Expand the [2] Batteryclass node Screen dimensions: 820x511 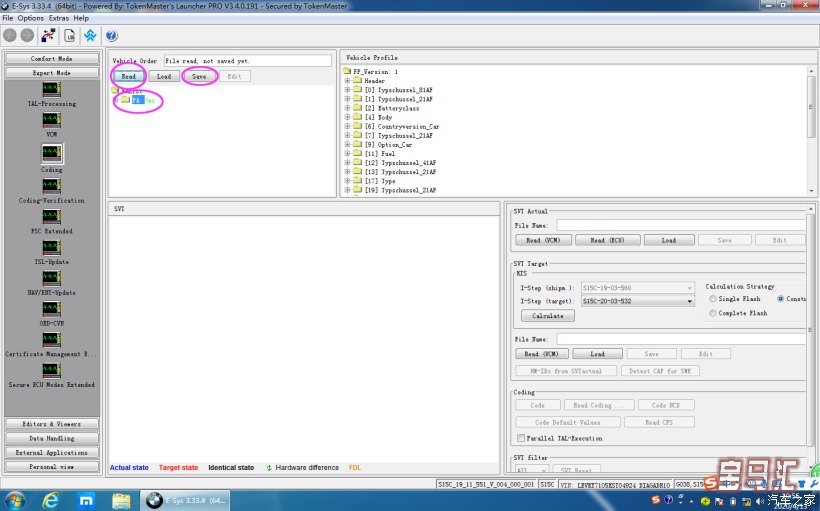point(347,108)
